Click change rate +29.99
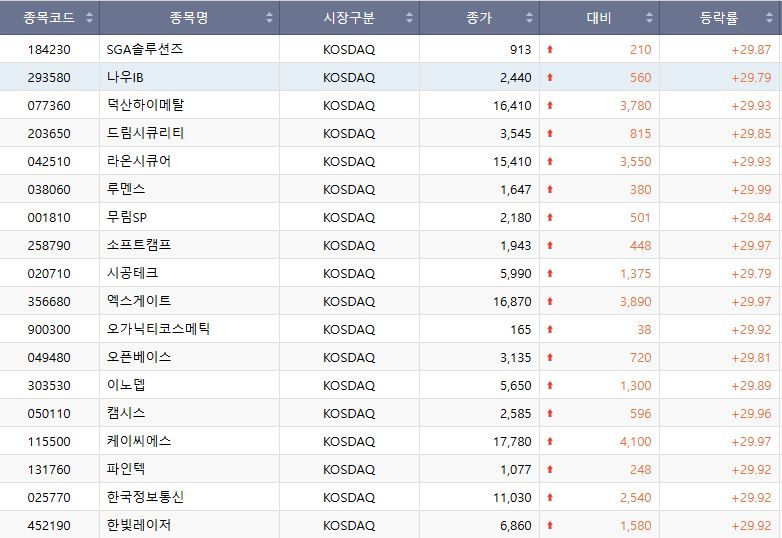The image size is (782, 538). click(x=751, y=189)
